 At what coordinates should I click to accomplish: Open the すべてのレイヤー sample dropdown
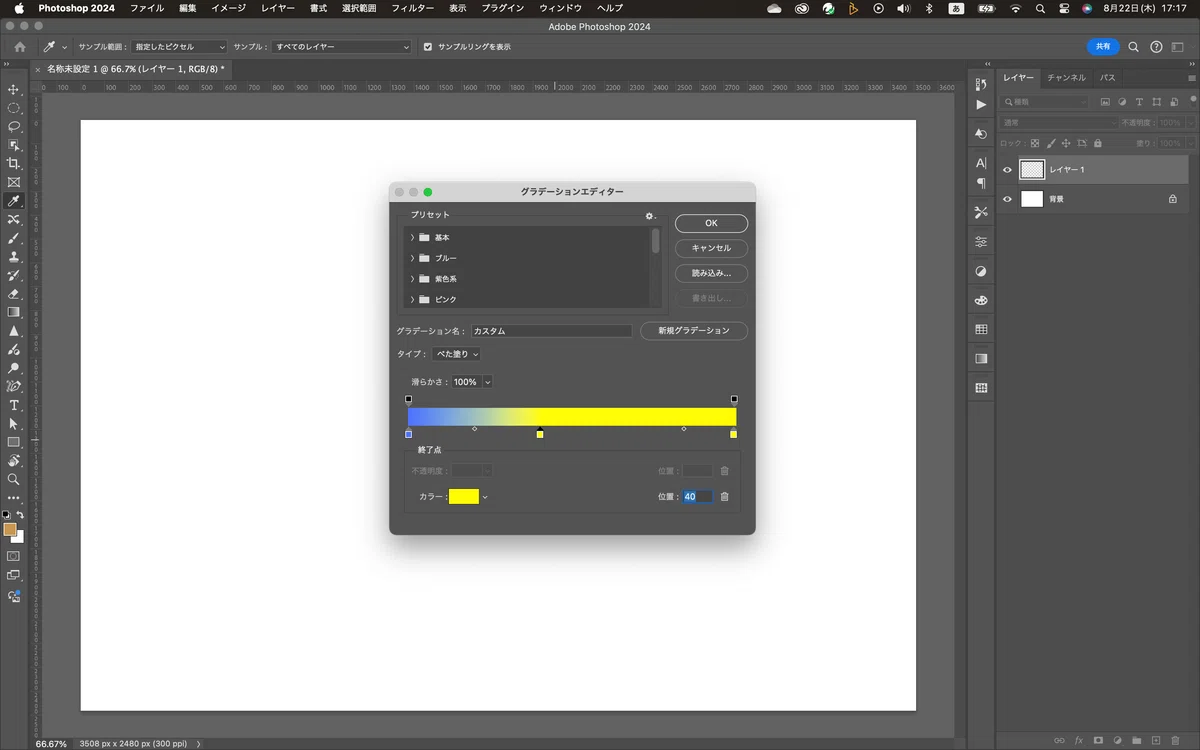point(341,47)
